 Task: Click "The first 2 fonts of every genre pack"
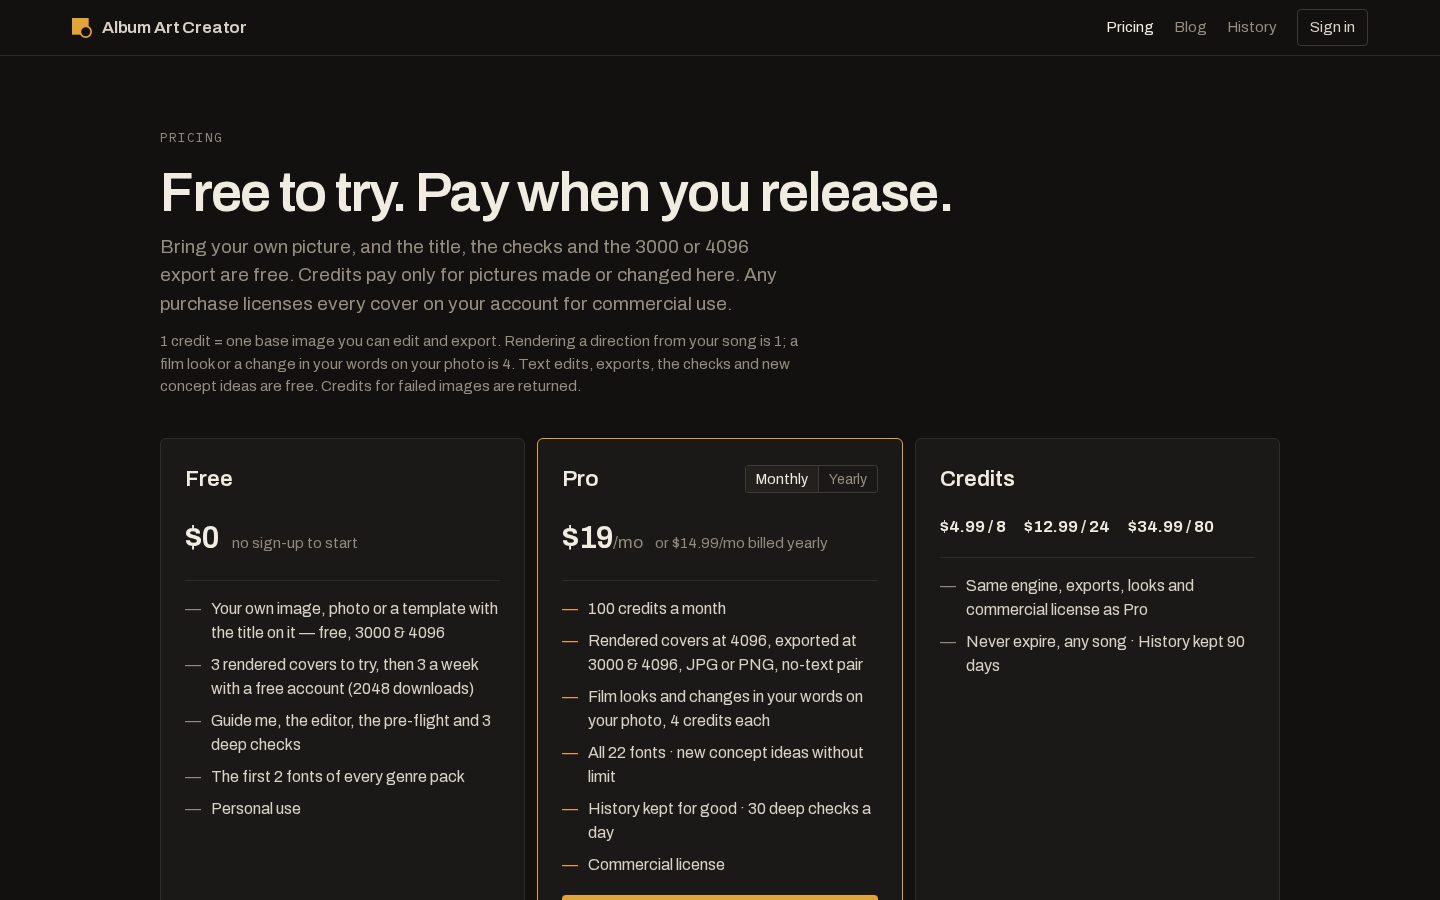coord(338,777)
